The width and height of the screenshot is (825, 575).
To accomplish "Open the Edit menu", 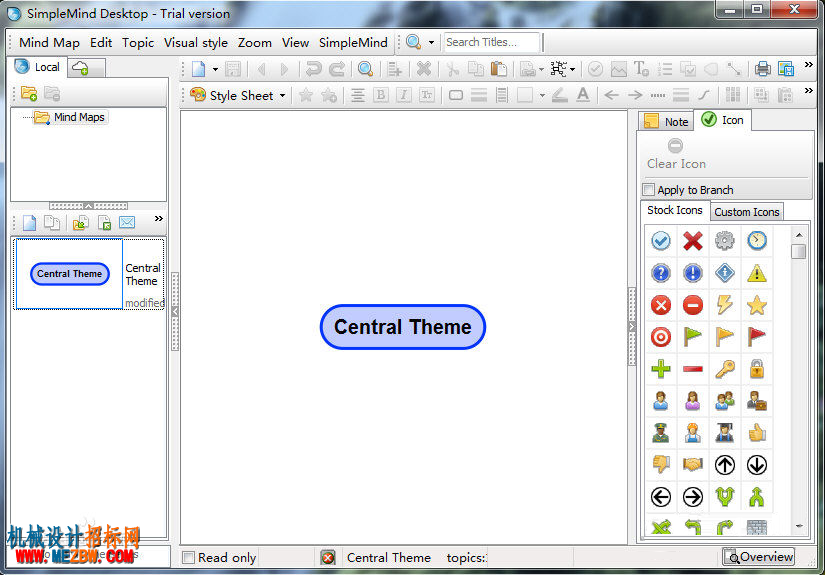I will click(100, 43).
